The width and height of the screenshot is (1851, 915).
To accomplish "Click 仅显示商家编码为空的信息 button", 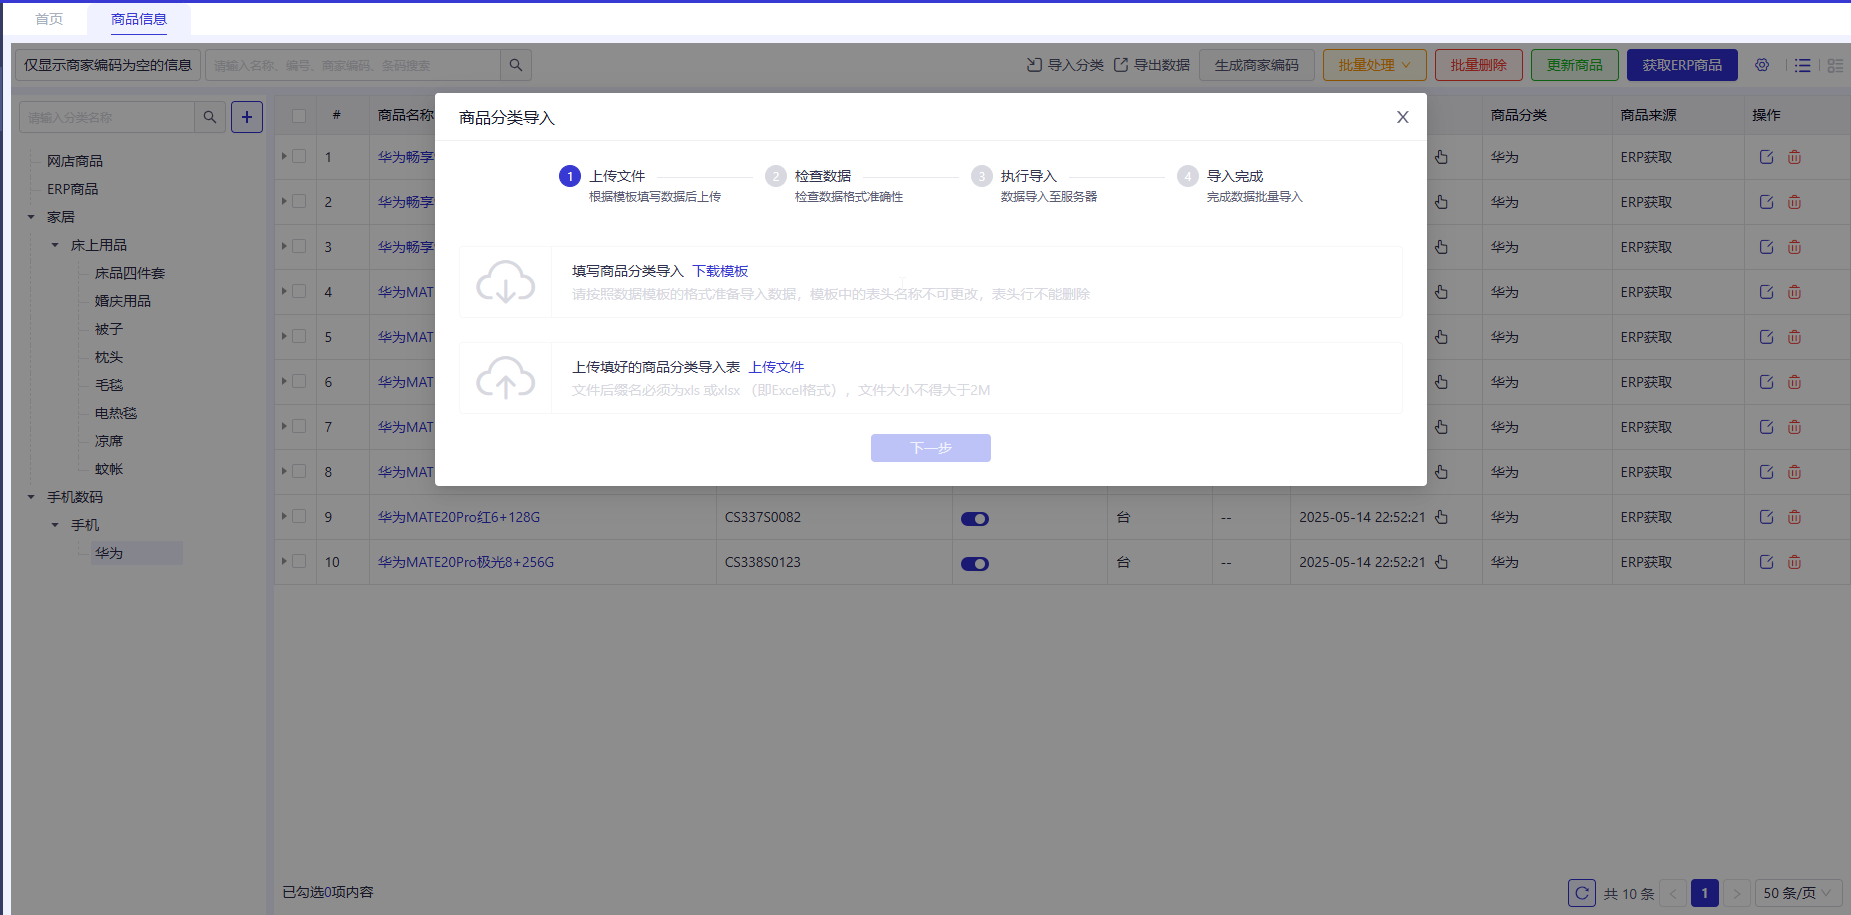I will coord(108,65).
